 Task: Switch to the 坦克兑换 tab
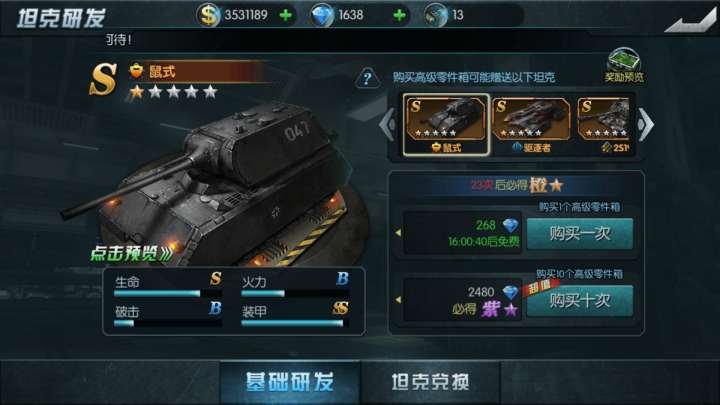tap(430, 382)
